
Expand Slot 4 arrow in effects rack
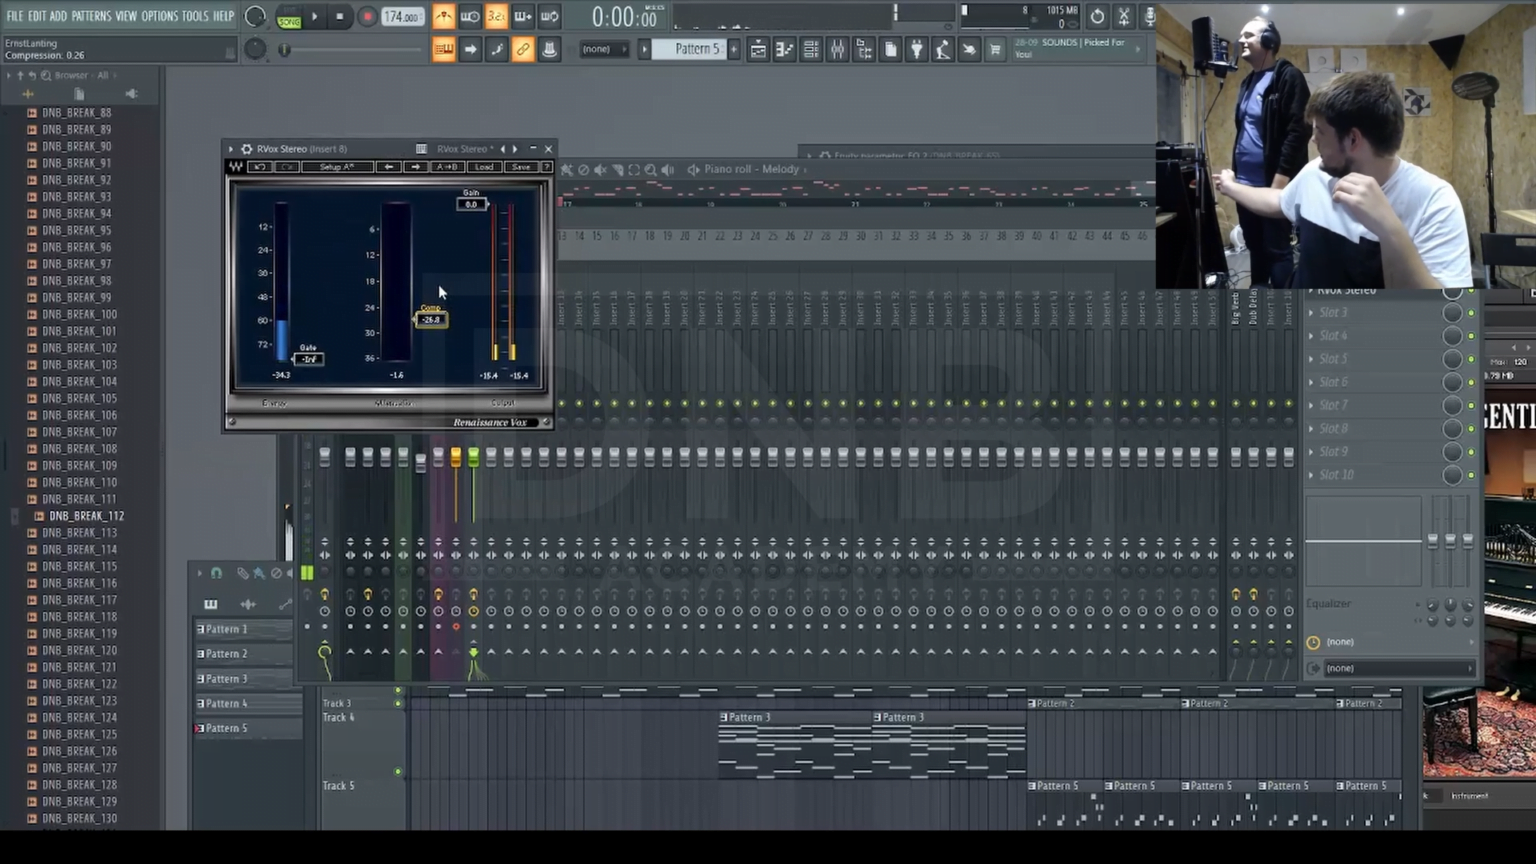point(1311,336)
